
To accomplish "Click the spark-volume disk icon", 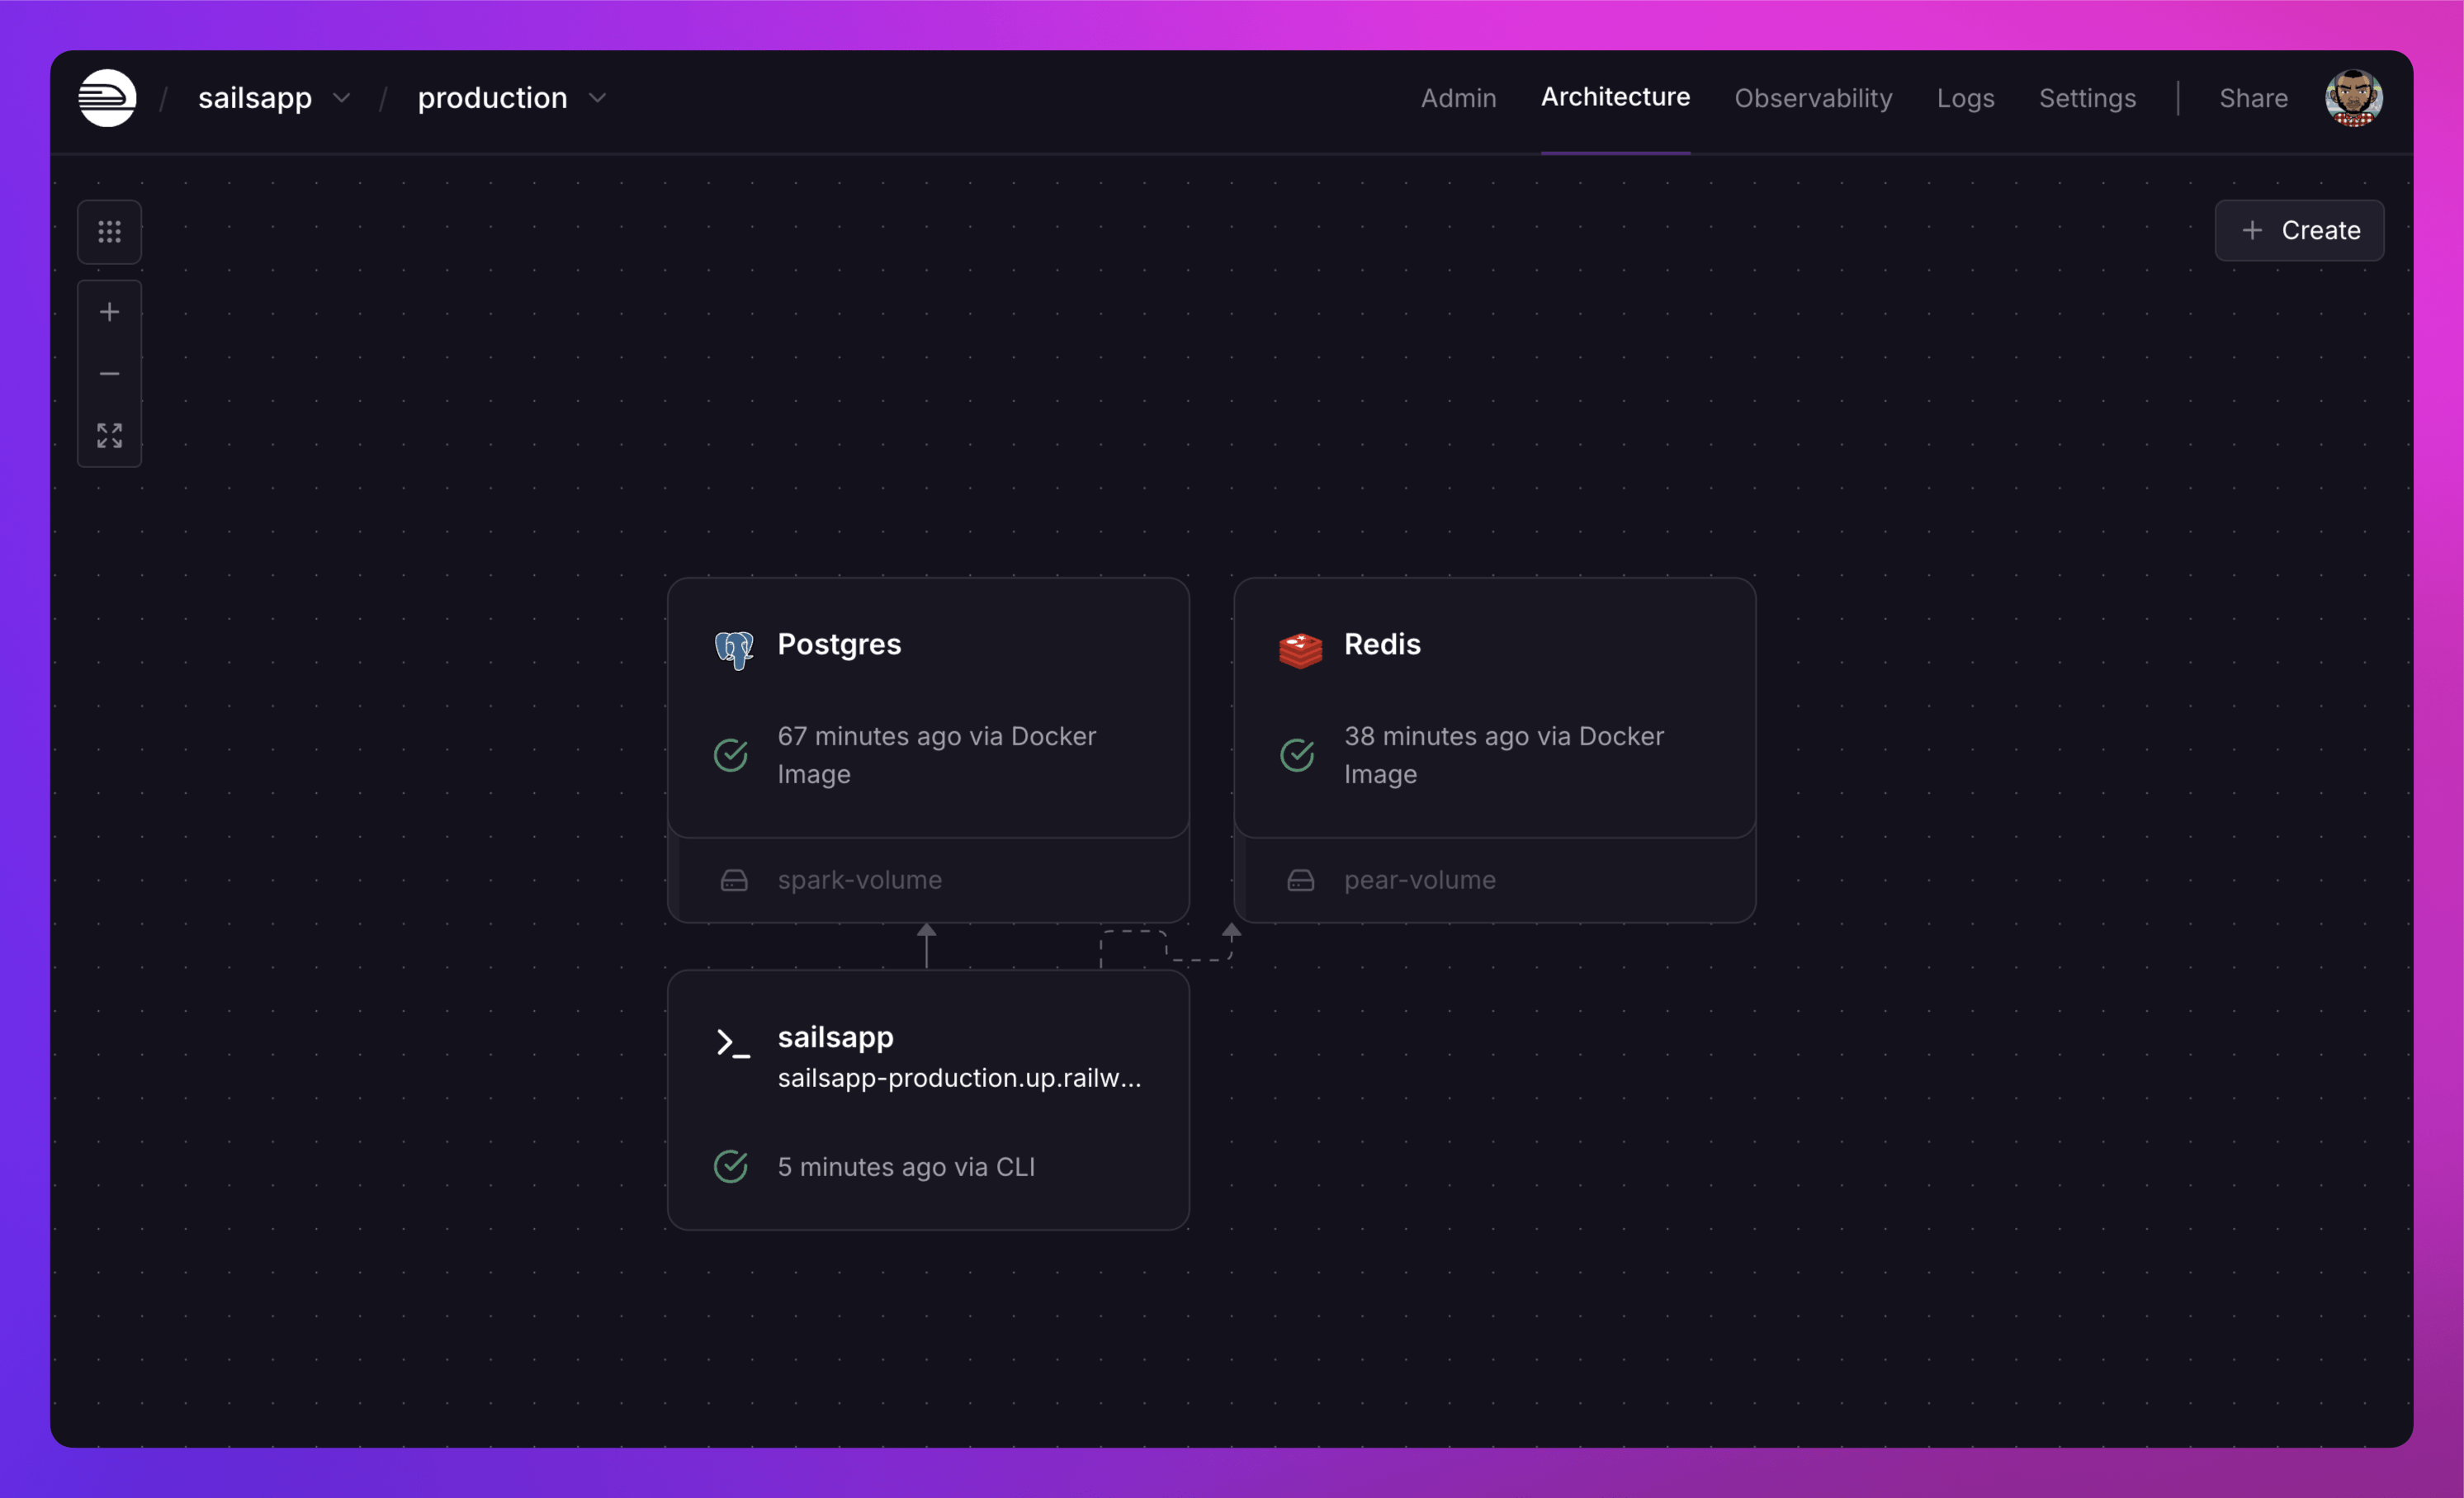I will 734,880.
